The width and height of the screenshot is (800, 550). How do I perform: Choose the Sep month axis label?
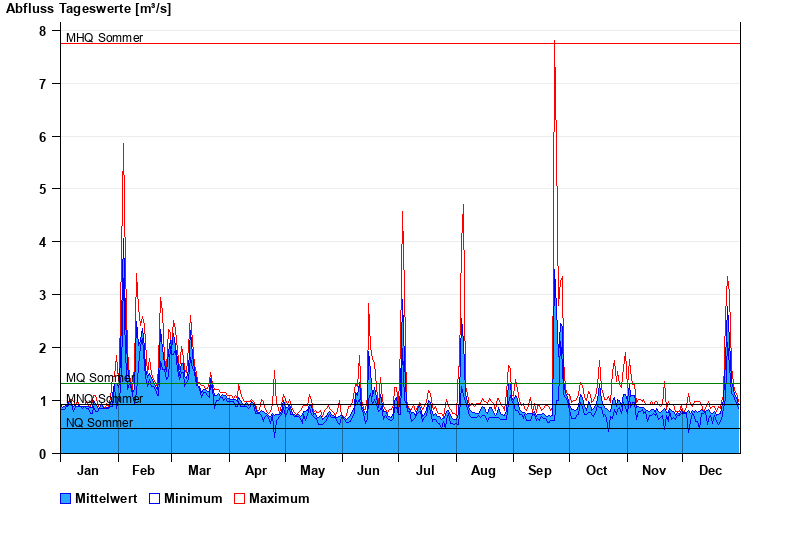(x=540, y=471)
